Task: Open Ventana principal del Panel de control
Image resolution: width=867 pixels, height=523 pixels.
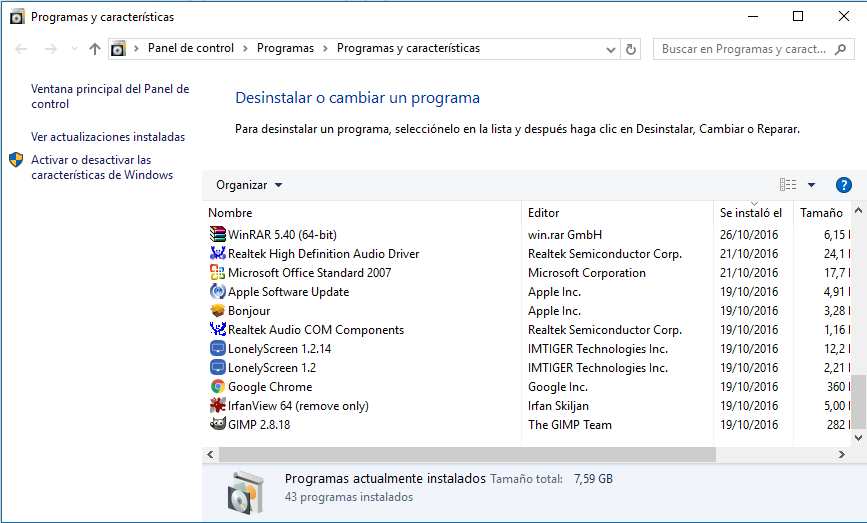Action: (x=110, y=96)
